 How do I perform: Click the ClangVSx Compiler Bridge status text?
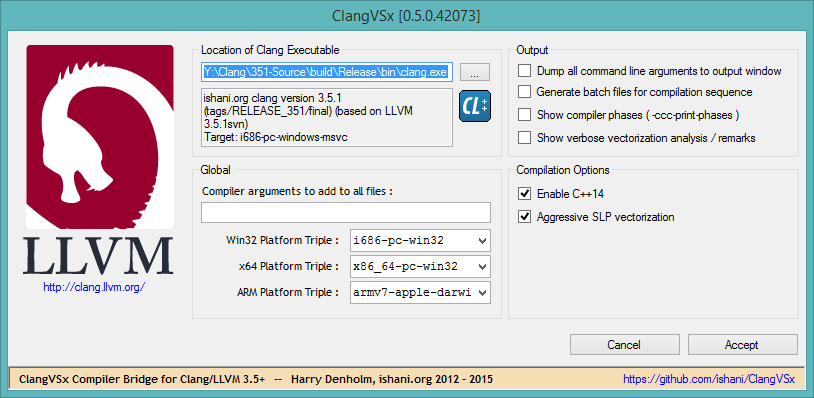point(256,379)
